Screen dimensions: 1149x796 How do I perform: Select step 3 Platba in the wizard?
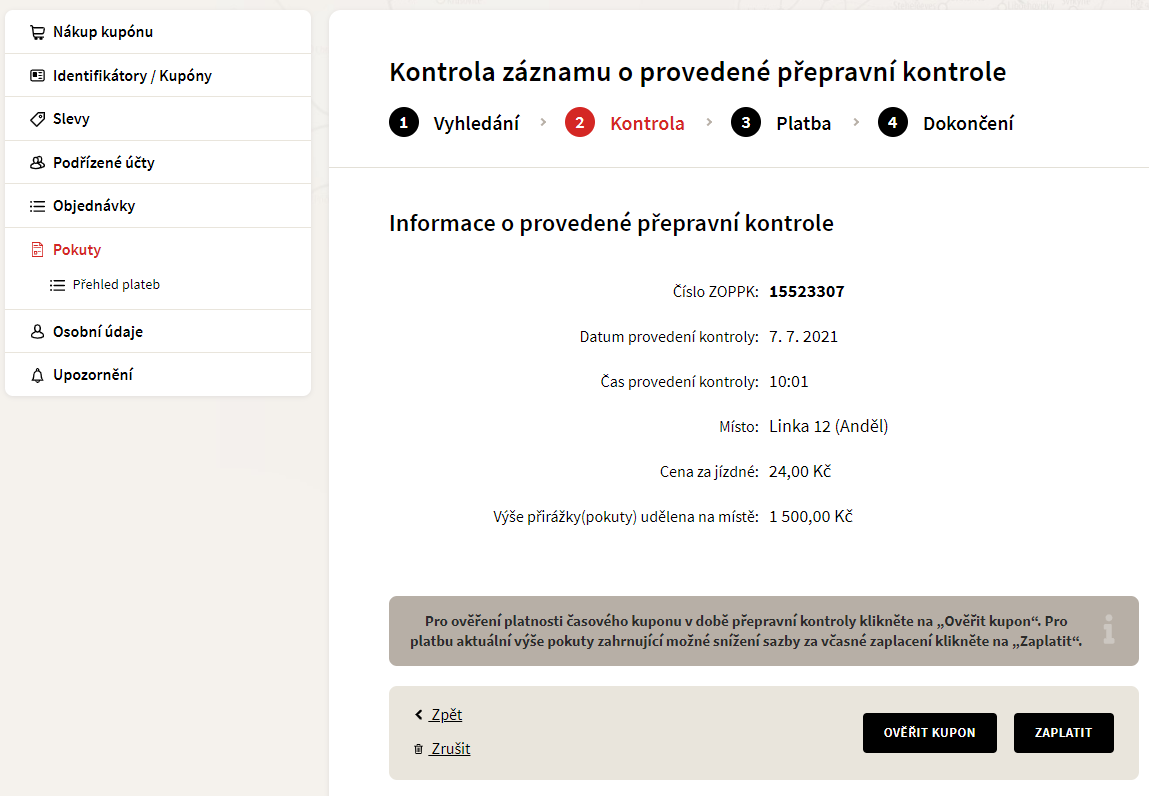781,123
